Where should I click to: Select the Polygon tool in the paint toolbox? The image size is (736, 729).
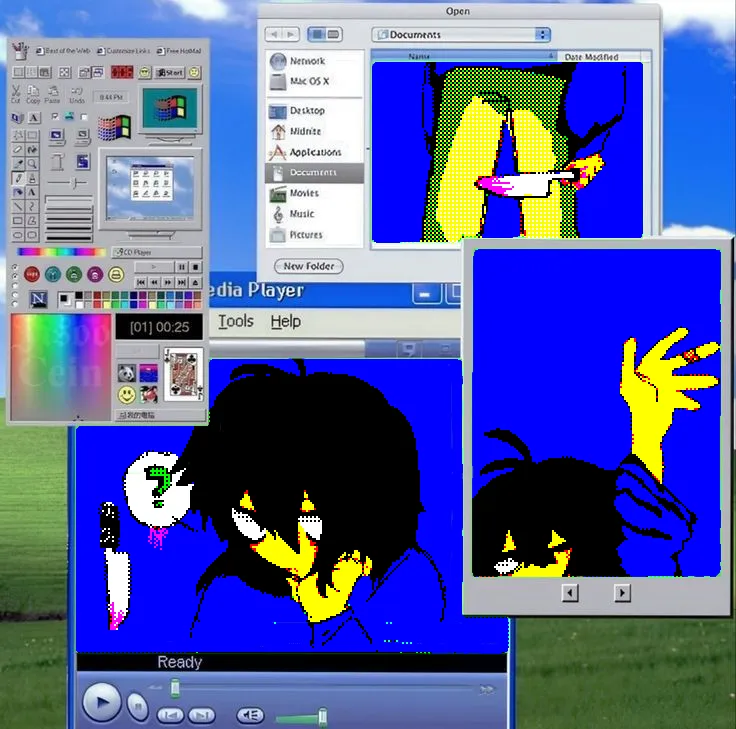[x=32, y=220]
